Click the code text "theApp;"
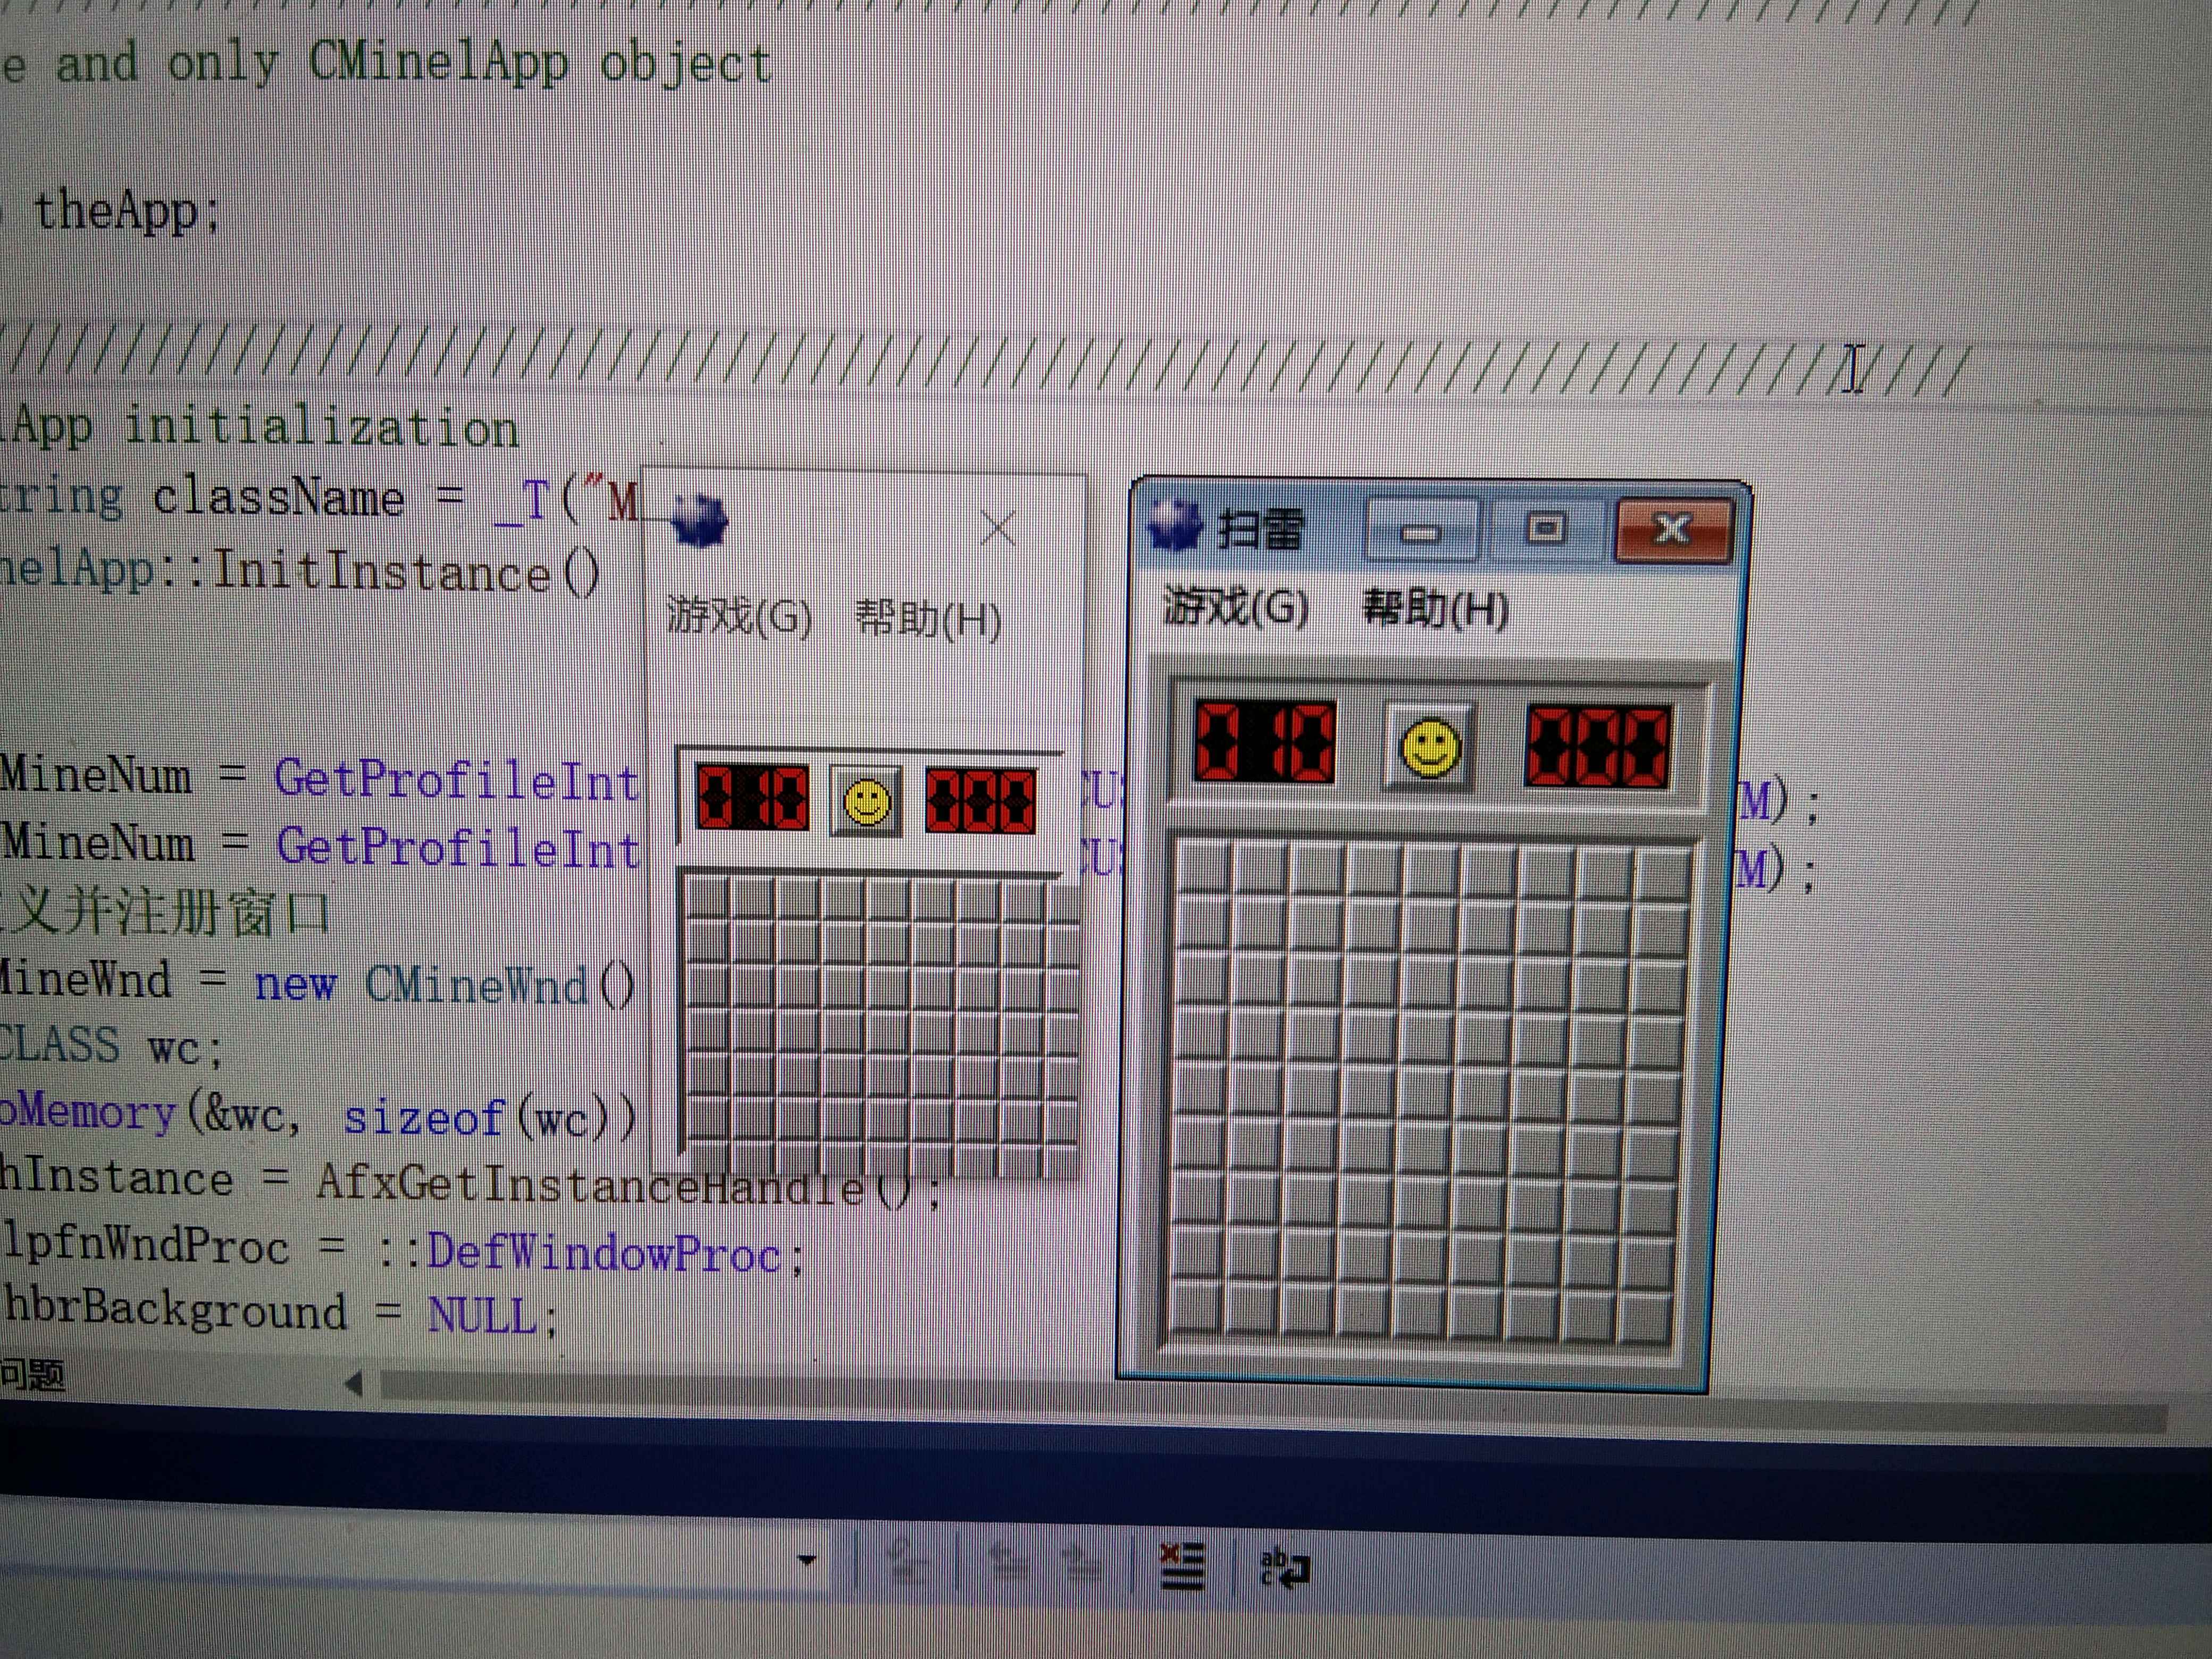The image size is (2212, 1659). point(127,212)
